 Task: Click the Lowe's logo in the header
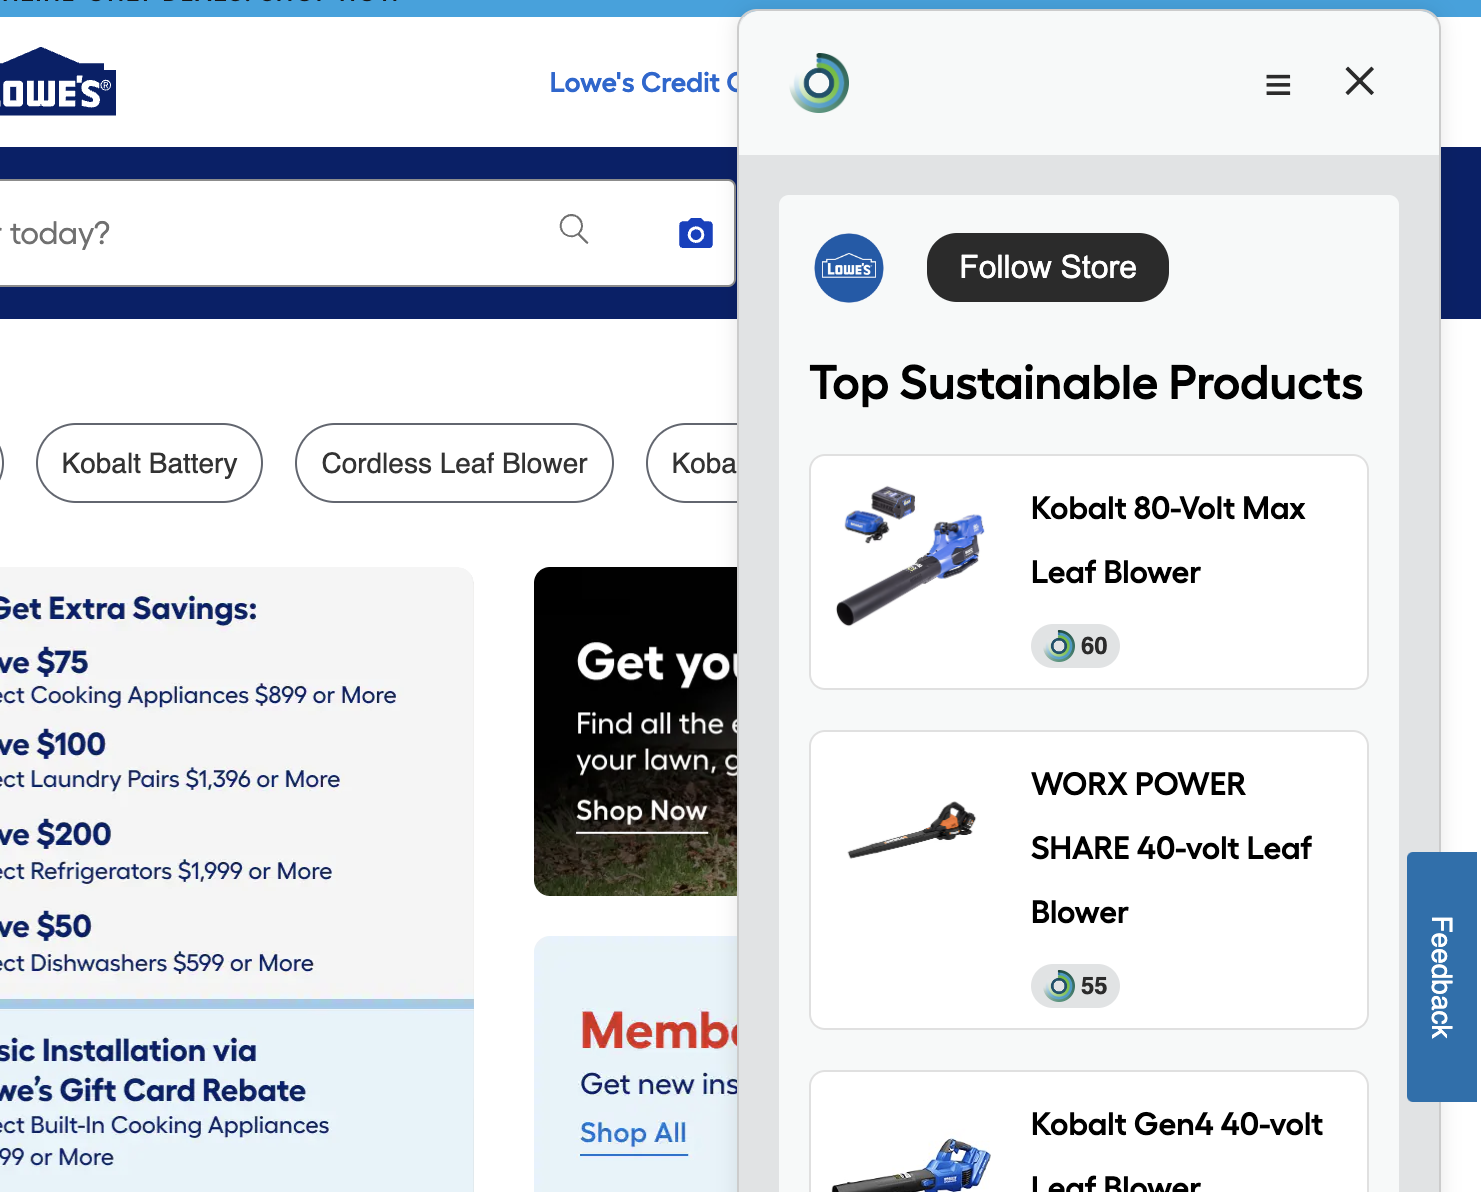57,82
